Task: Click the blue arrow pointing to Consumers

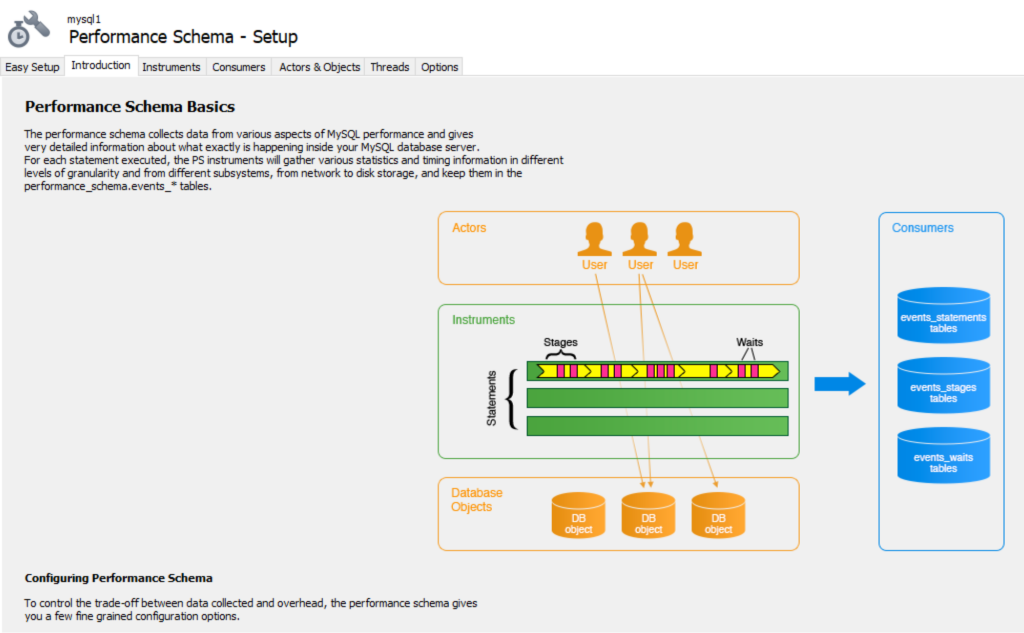Action: coord(840,385)
